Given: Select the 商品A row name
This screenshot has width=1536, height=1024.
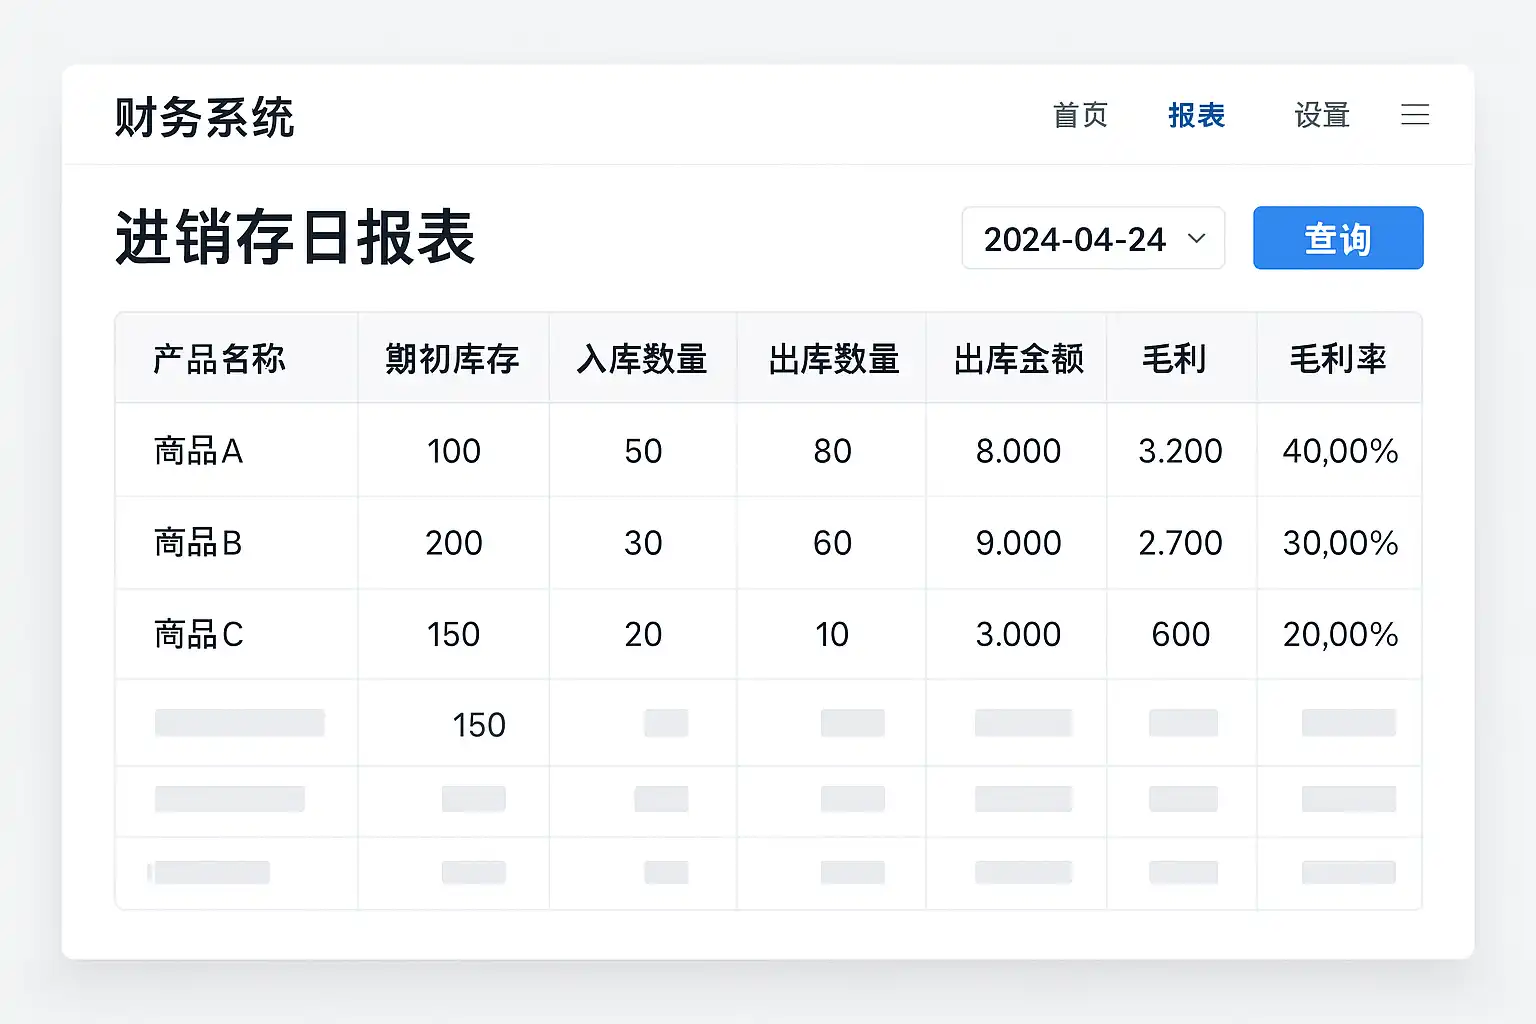Looking at the screenshot, I should tap(198, 452).
